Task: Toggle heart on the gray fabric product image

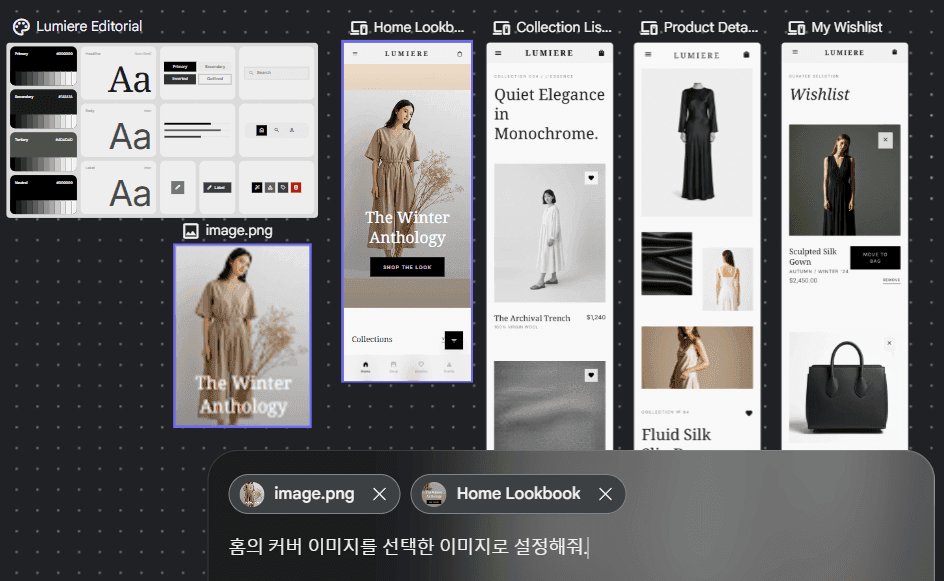Action: 591,375
